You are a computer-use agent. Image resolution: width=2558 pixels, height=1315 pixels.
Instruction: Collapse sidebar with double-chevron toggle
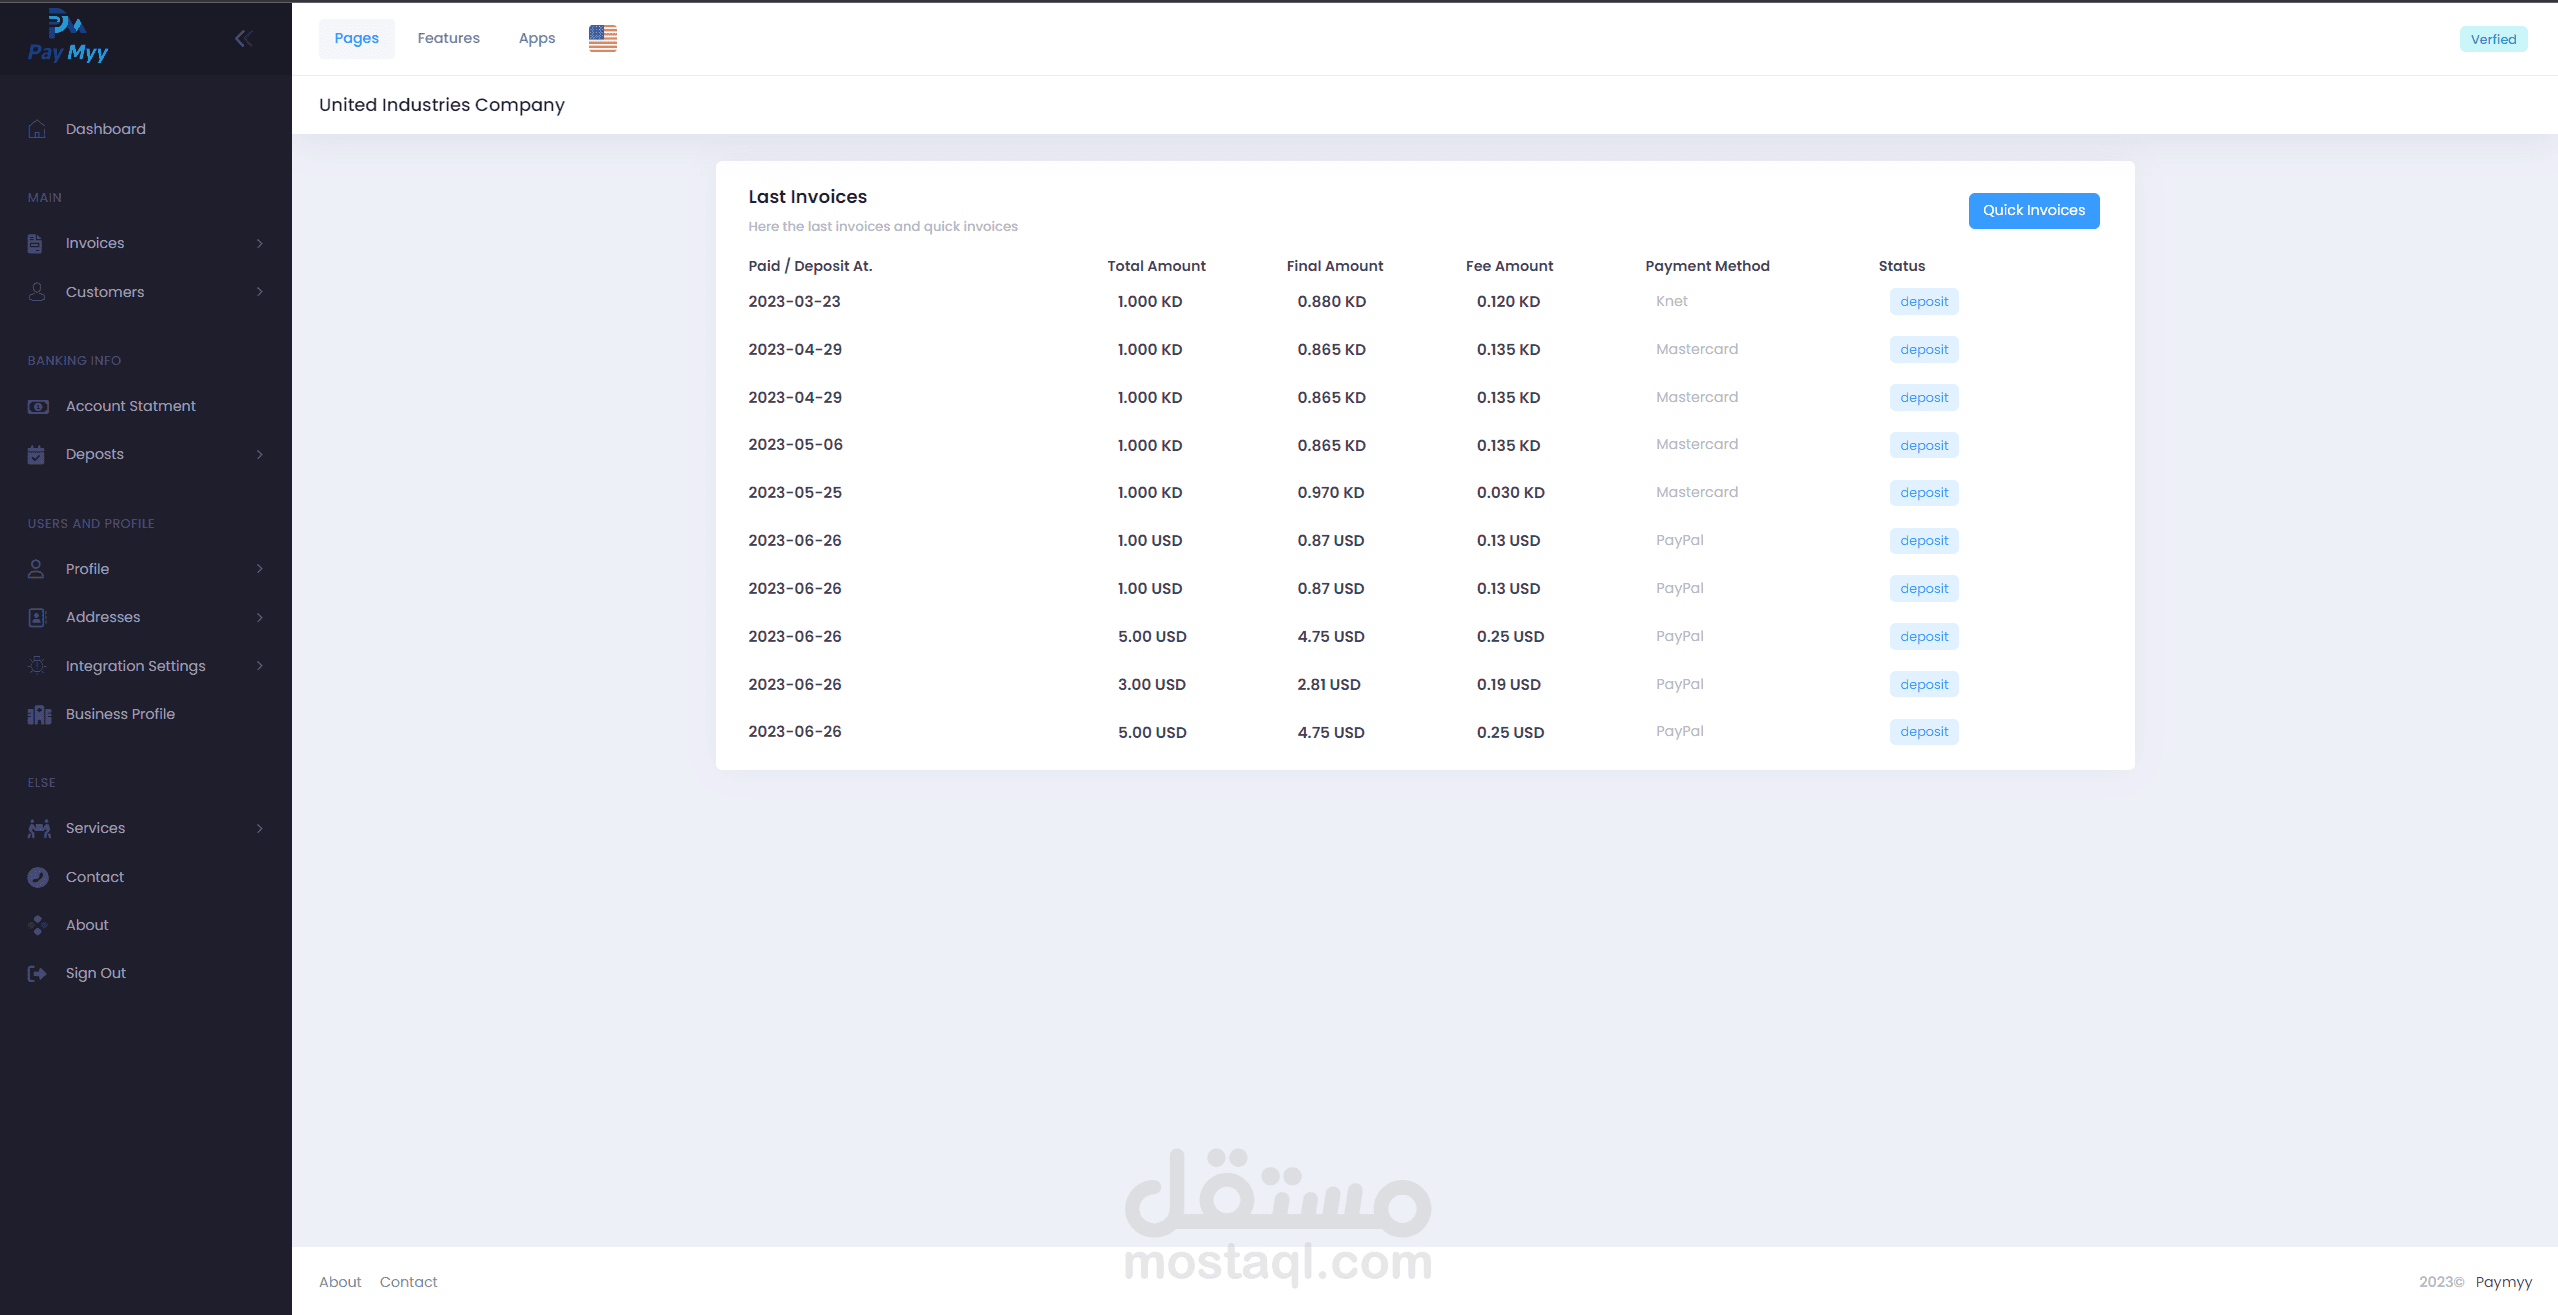coord(243,38)
